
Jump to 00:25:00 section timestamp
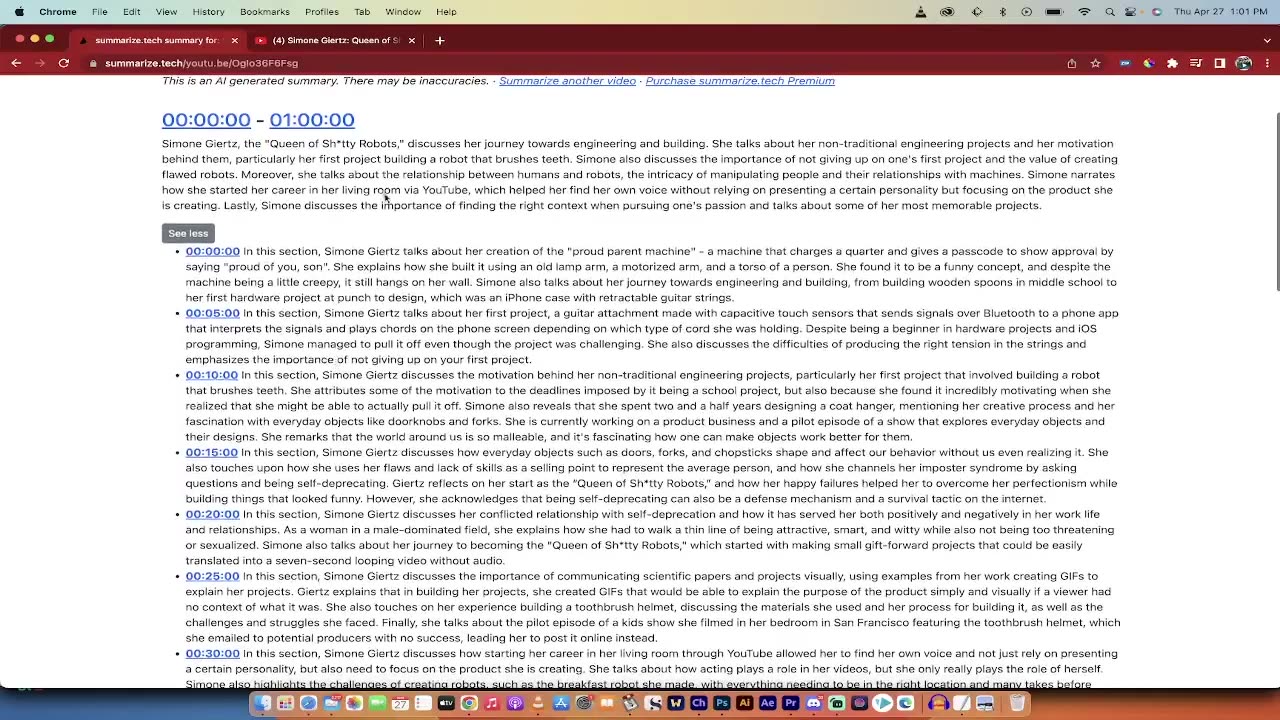pos(212,576)
